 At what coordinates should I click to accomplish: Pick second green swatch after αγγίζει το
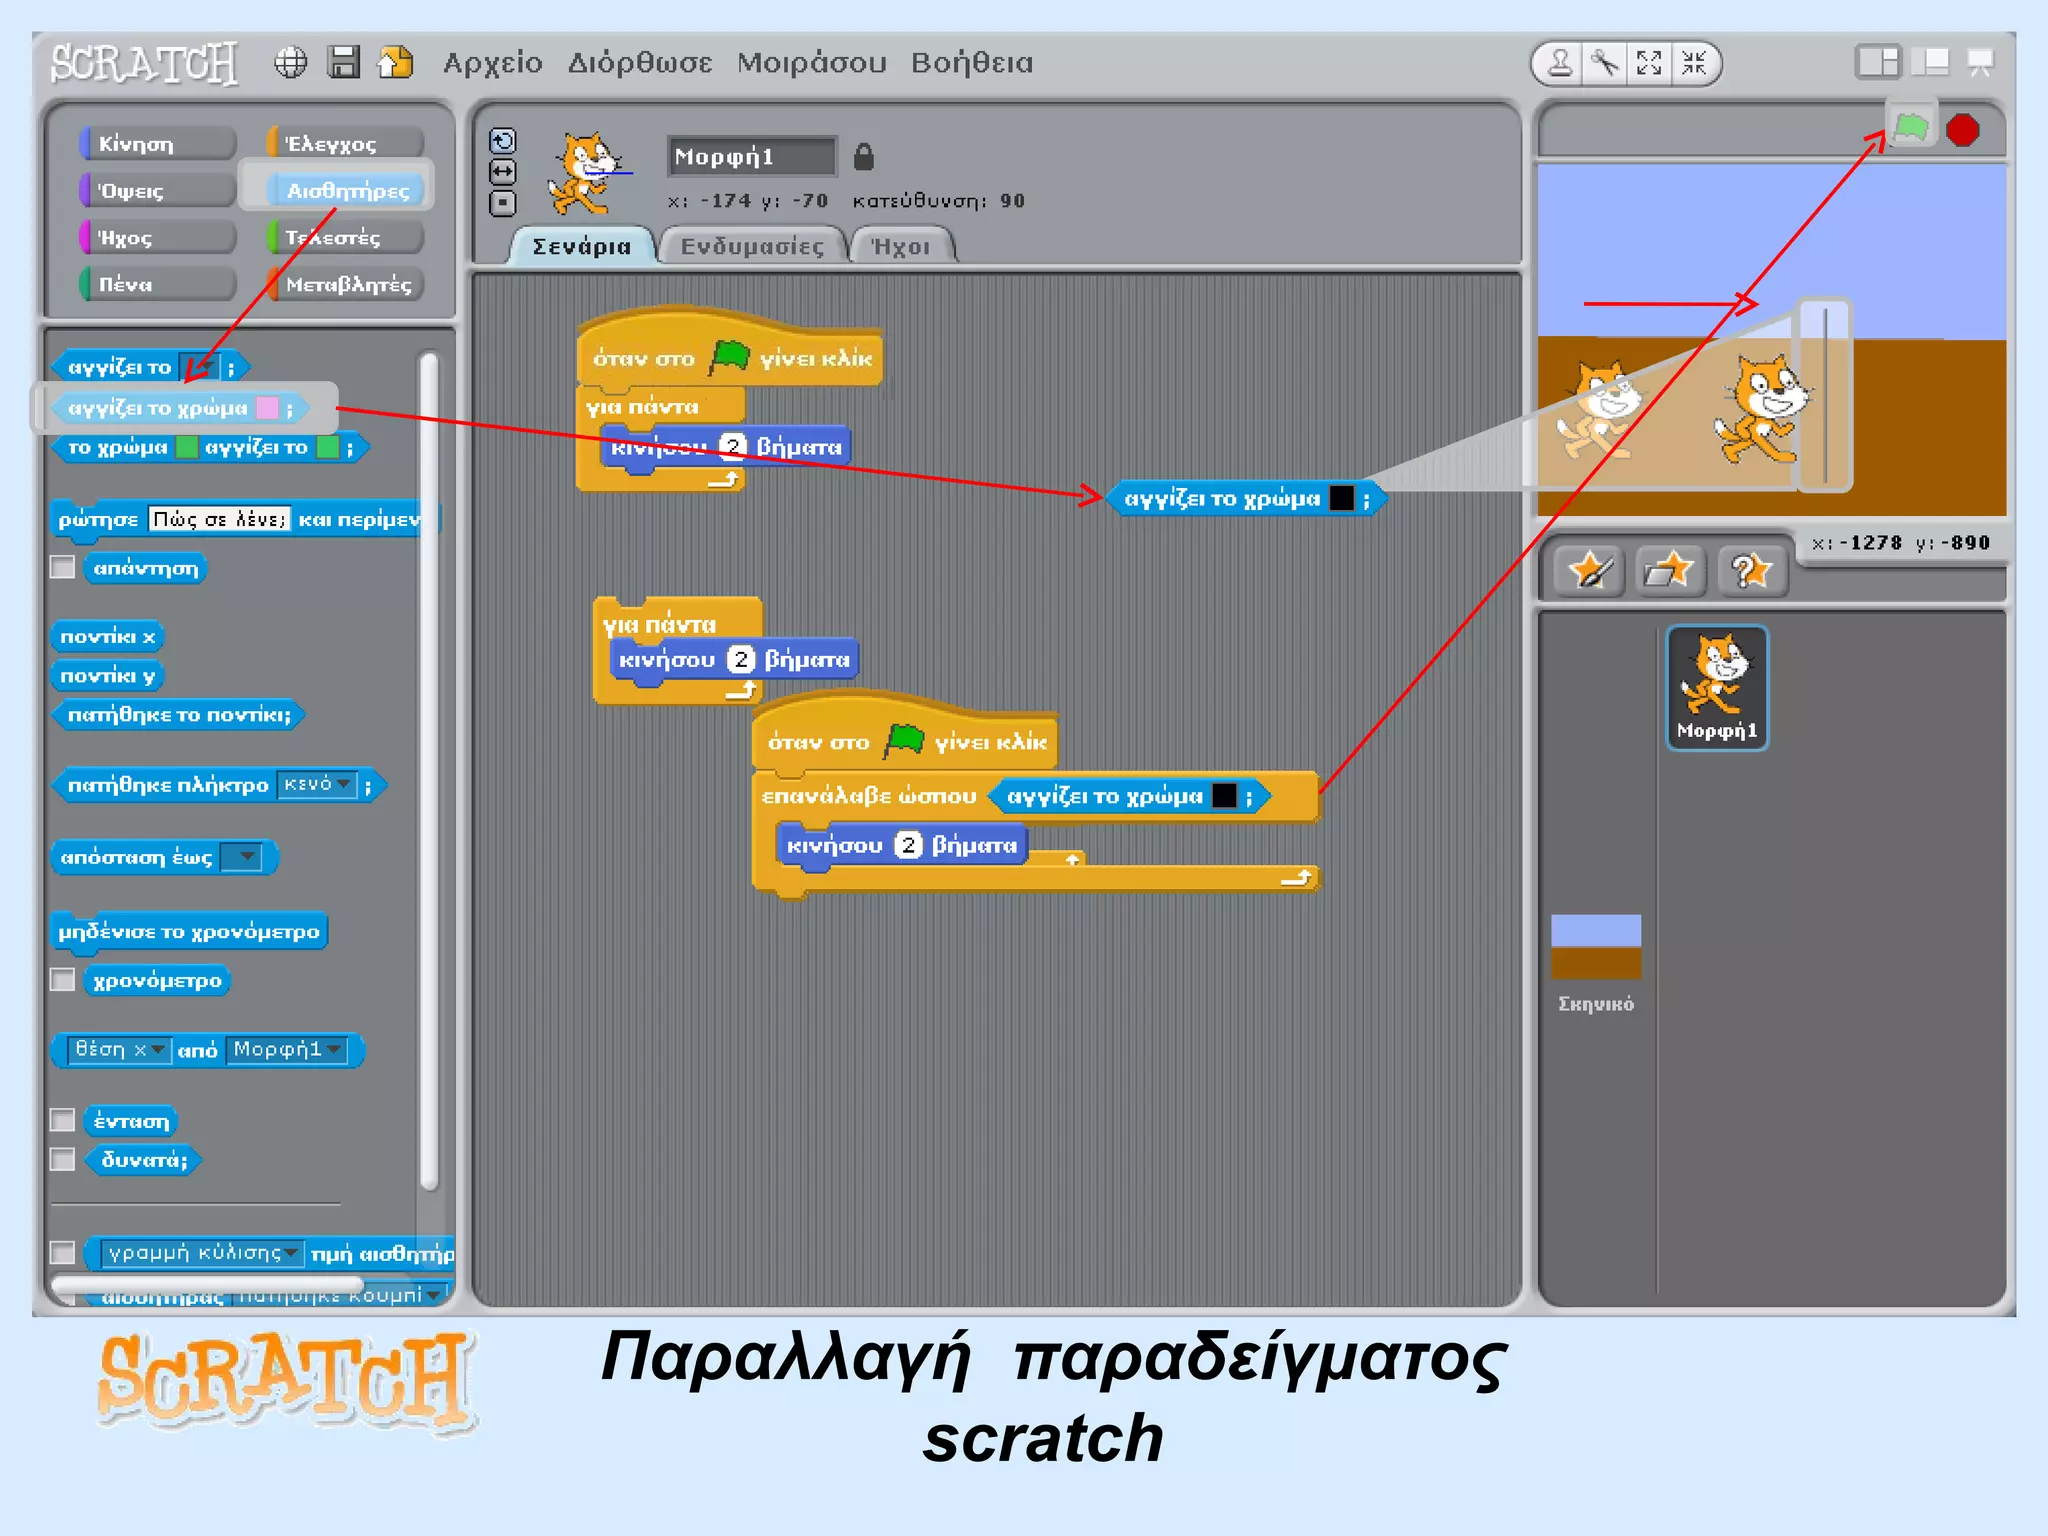click(x=327, y=447)
